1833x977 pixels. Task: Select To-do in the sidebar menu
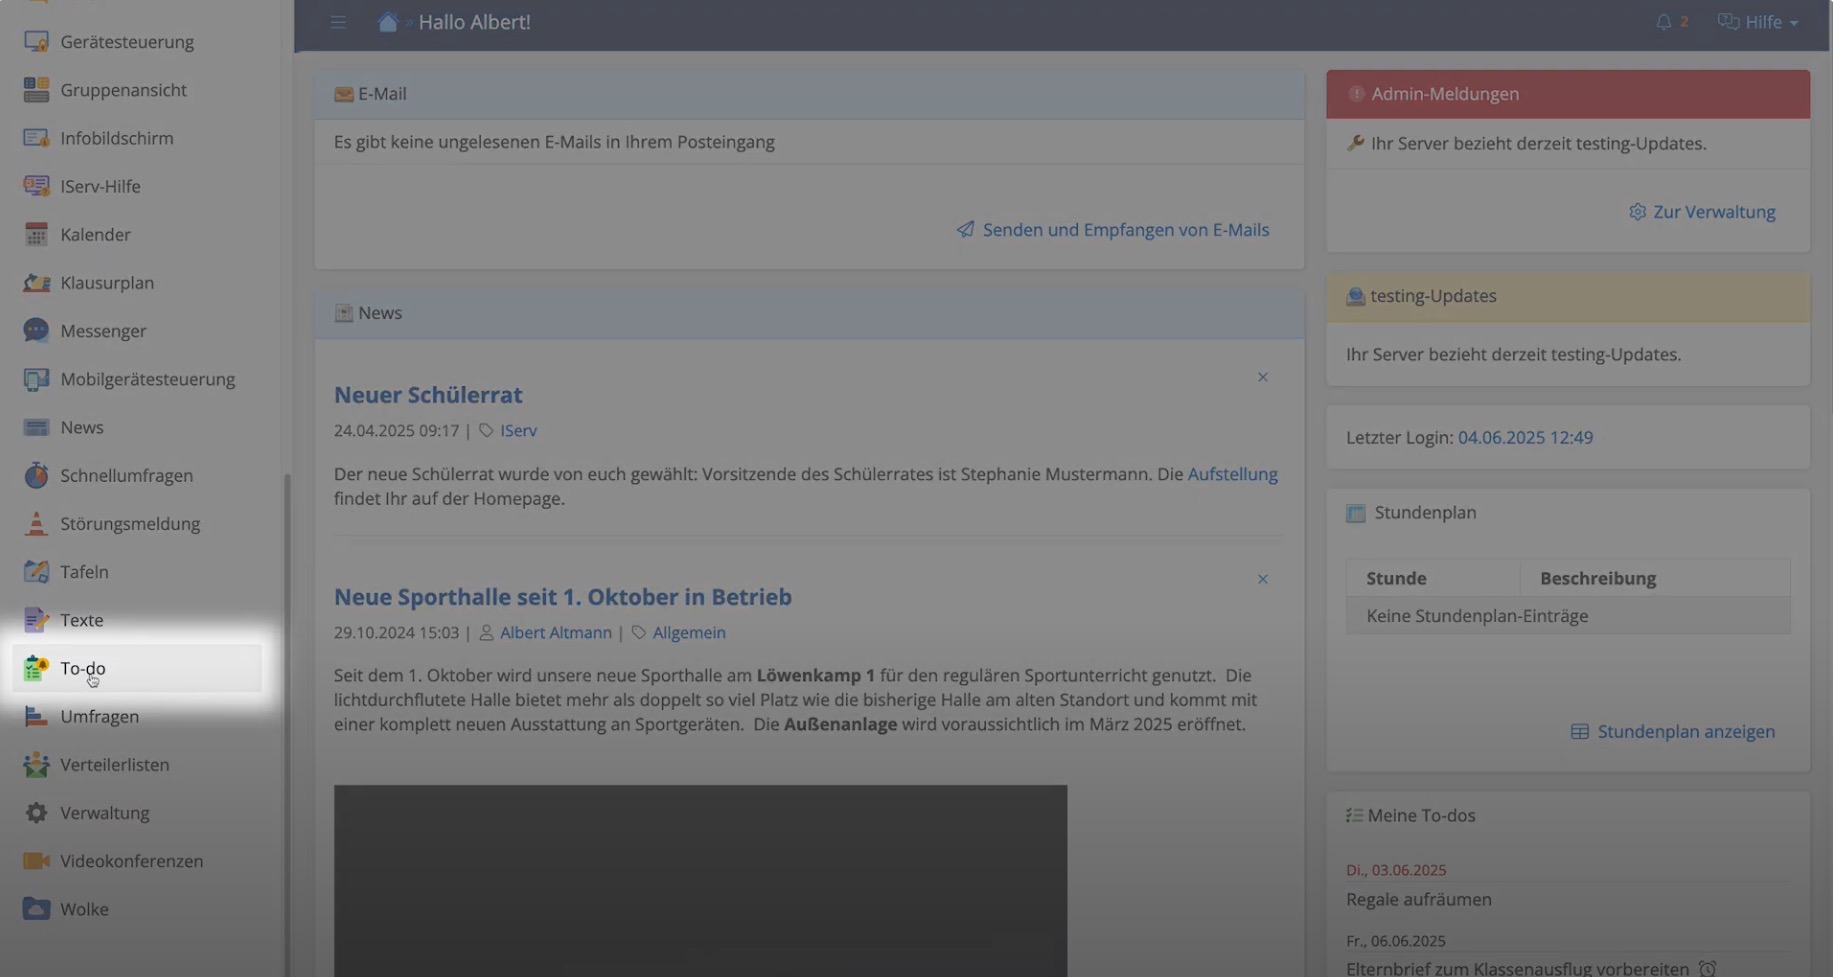point(84,668)
